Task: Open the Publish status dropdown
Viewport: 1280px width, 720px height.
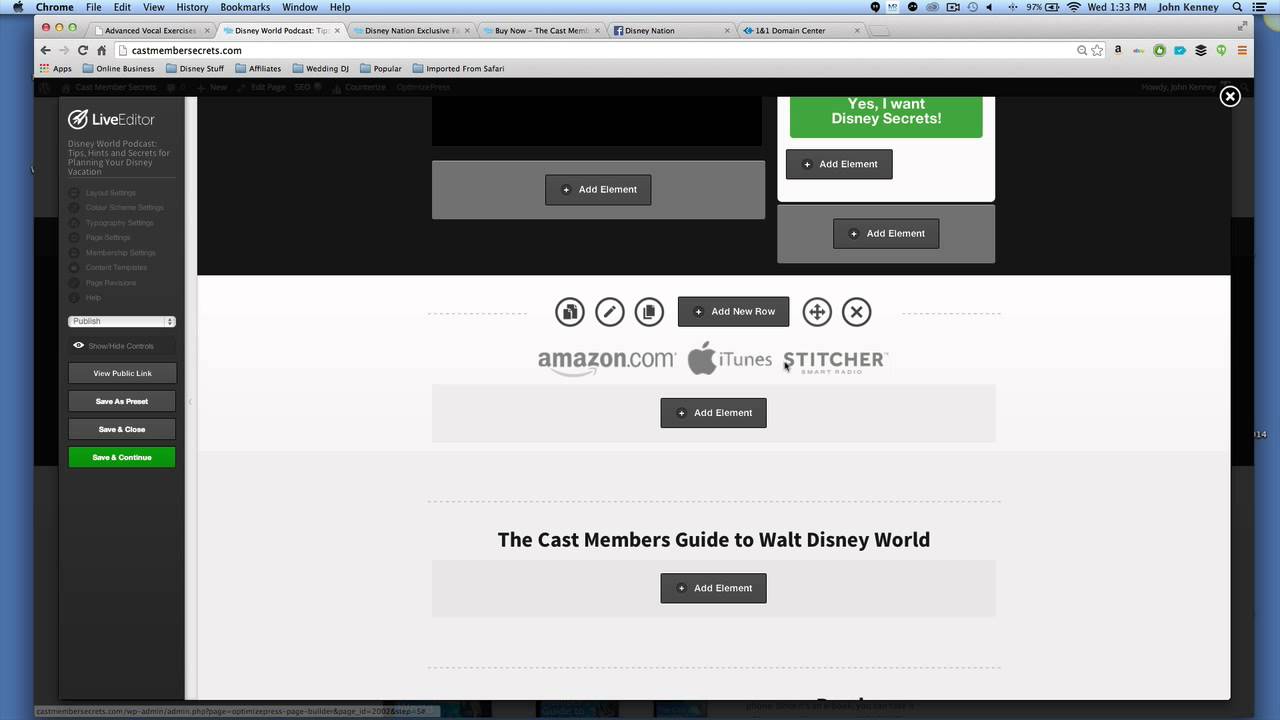Action: [122, 321]
